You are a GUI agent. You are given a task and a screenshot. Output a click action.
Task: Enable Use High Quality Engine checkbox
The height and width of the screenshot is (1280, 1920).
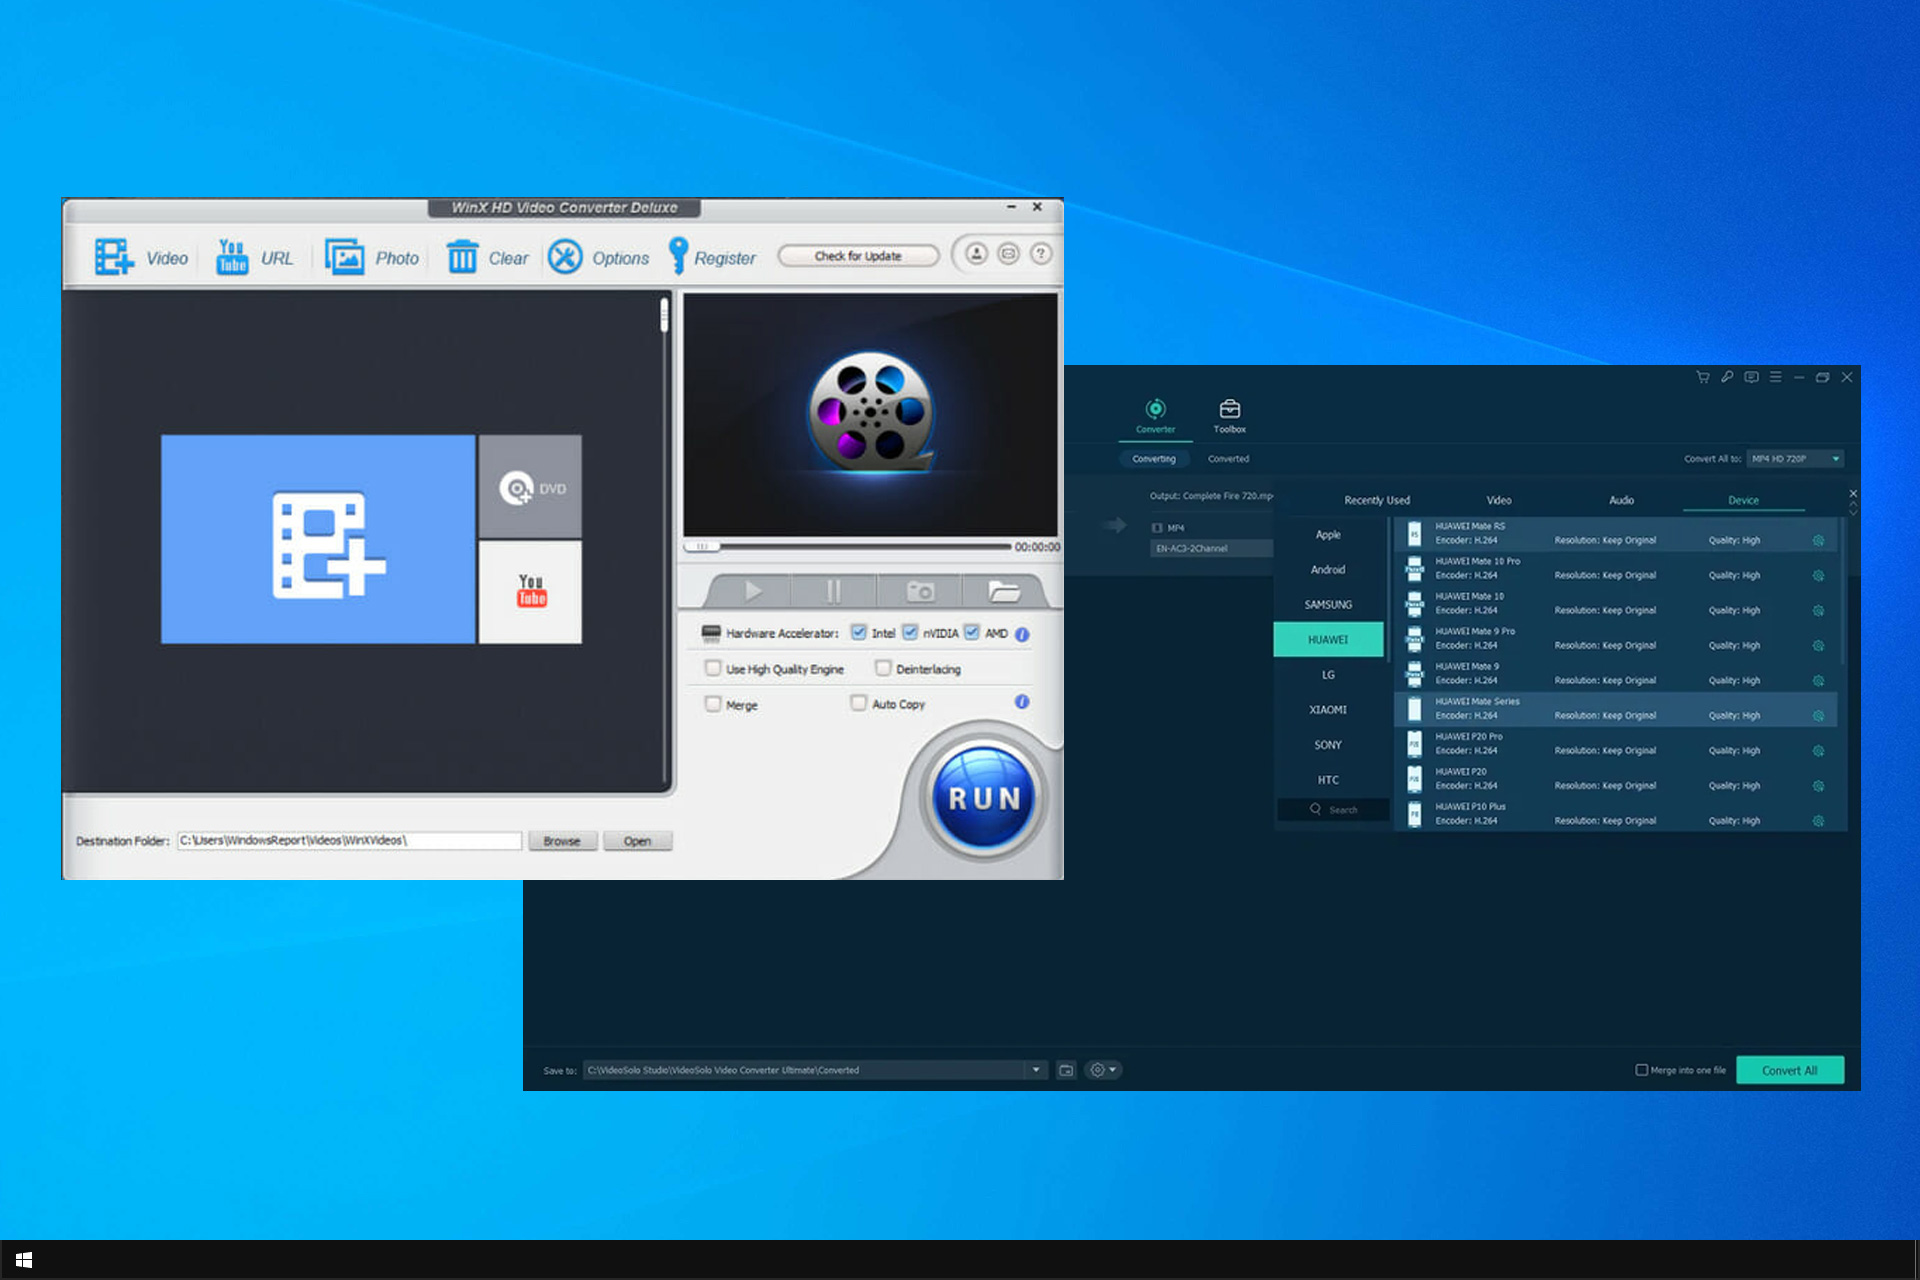click(x=713, y=668)
